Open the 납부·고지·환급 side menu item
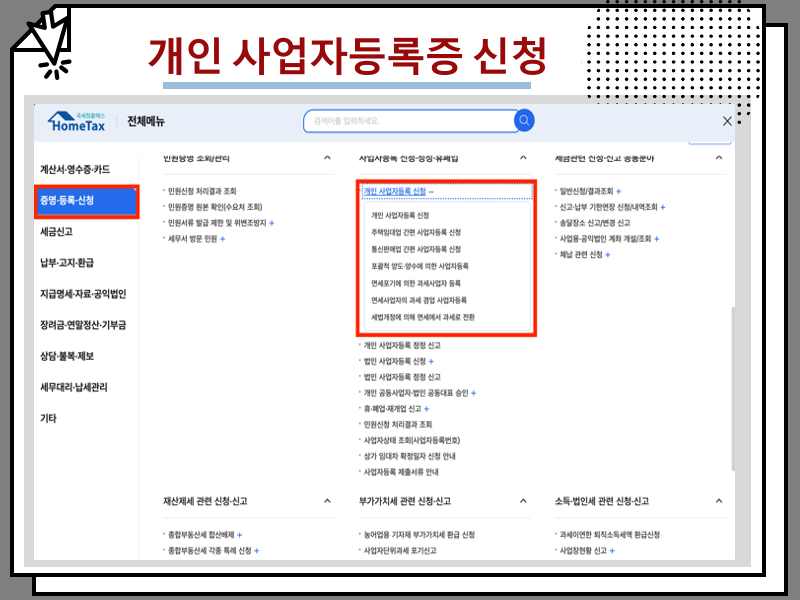 [67, 263]
